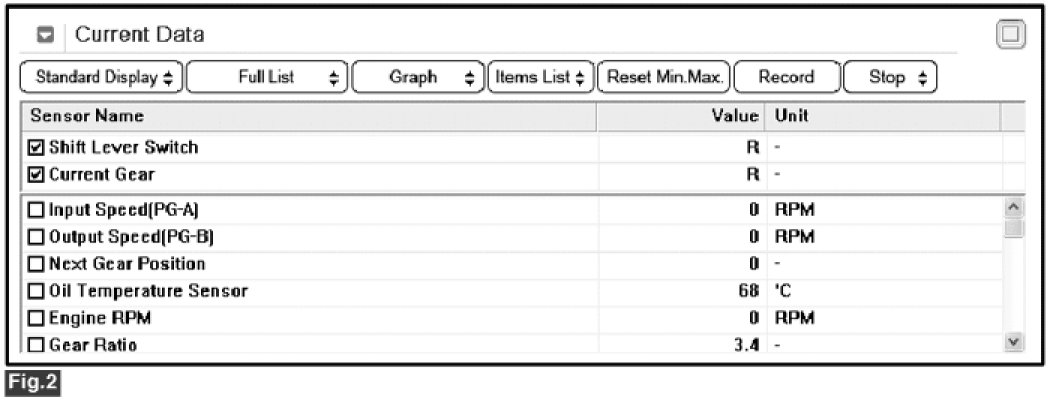Check the Oil Temperature Sensor box
The width and height of the screenshot is (1050, 400).
(37, 292)
